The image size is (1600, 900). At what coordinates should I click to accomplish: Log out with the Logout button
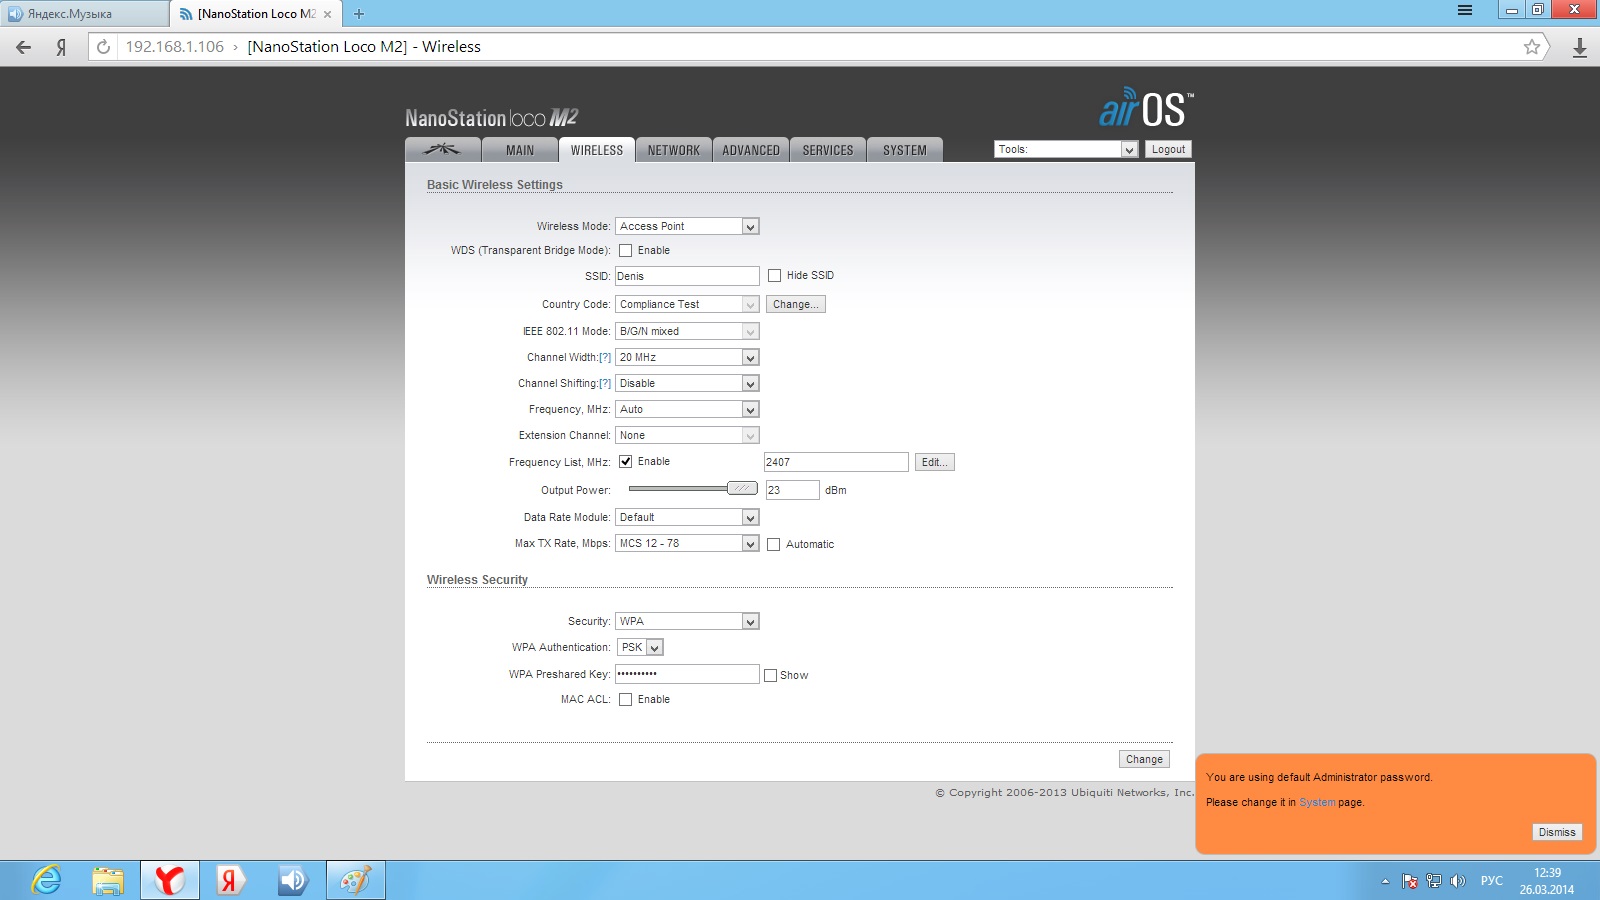tap(1168, 150)
